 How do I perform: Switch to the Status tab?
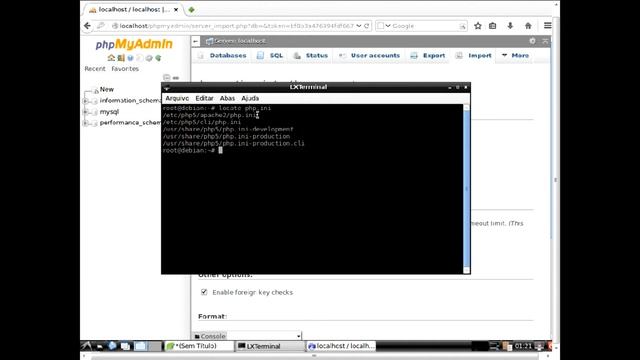click(311, 56)
